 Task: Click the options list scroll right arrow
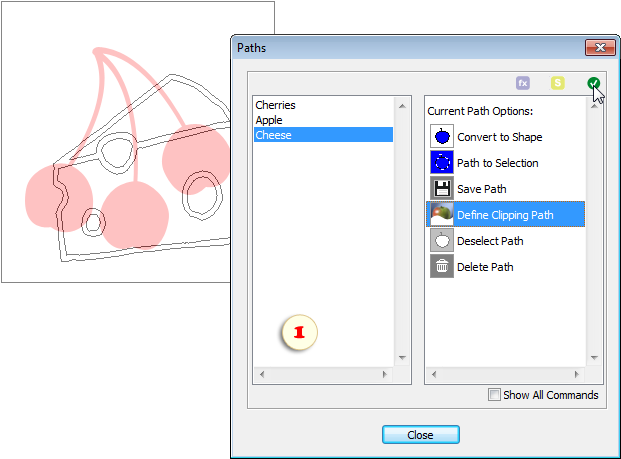(x=576, y=374)
